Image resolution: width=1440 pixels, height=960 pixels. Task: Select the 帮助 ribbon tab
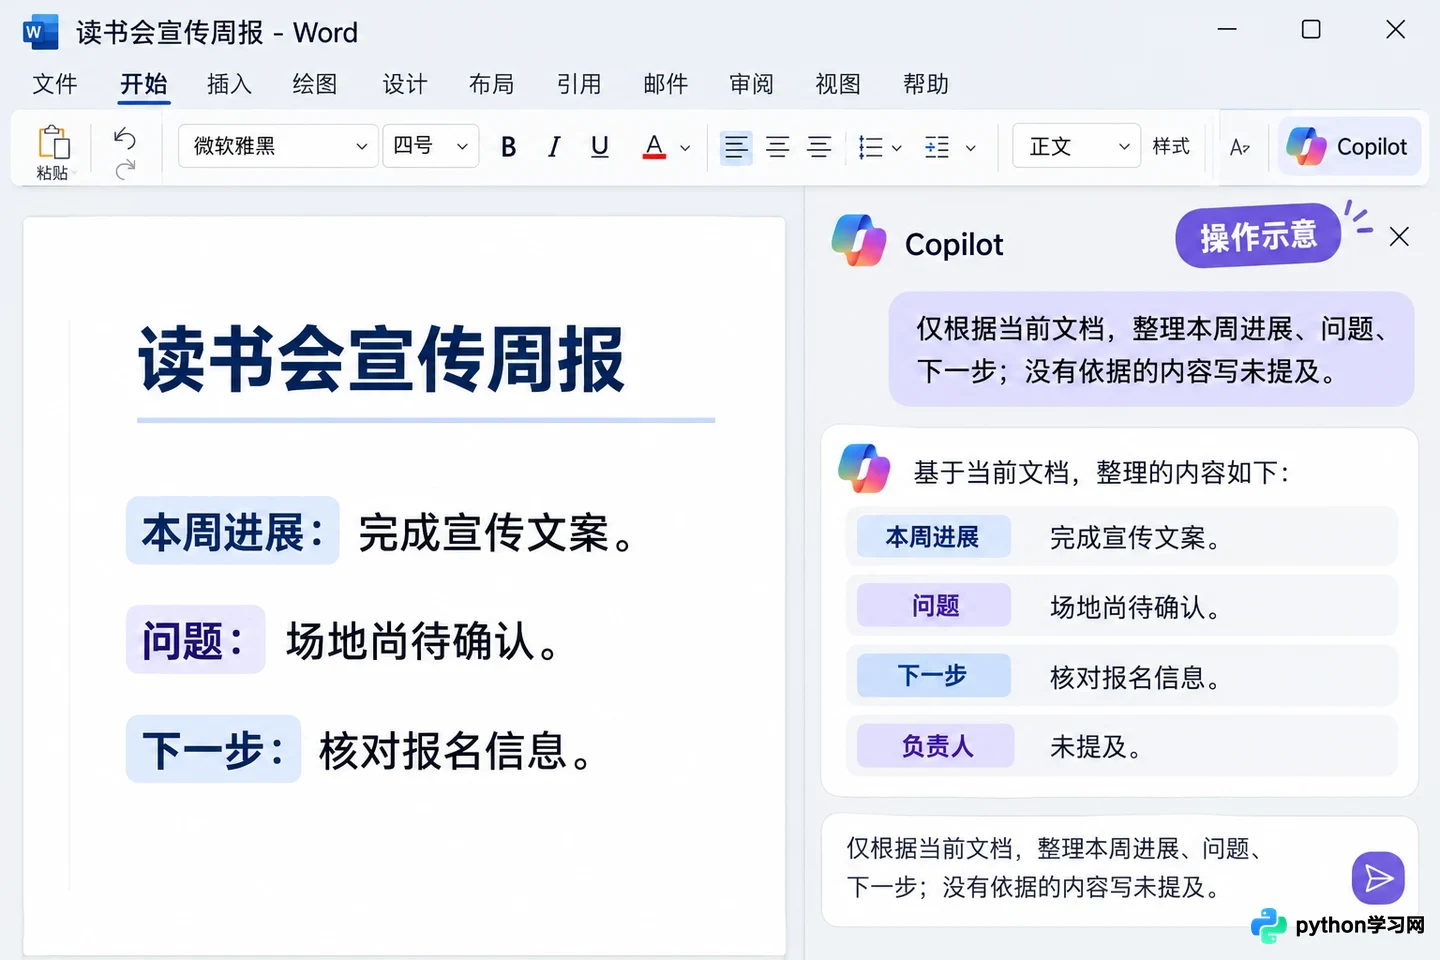pyautogui.click(x=926, y=84)
